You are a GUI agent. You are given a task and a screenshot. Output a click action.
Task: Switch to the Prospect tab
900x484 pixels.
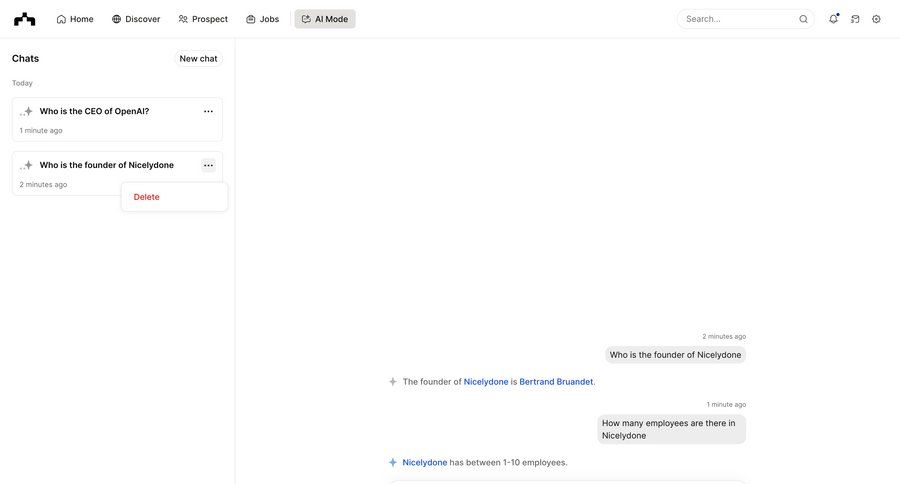tap(203, 19)
